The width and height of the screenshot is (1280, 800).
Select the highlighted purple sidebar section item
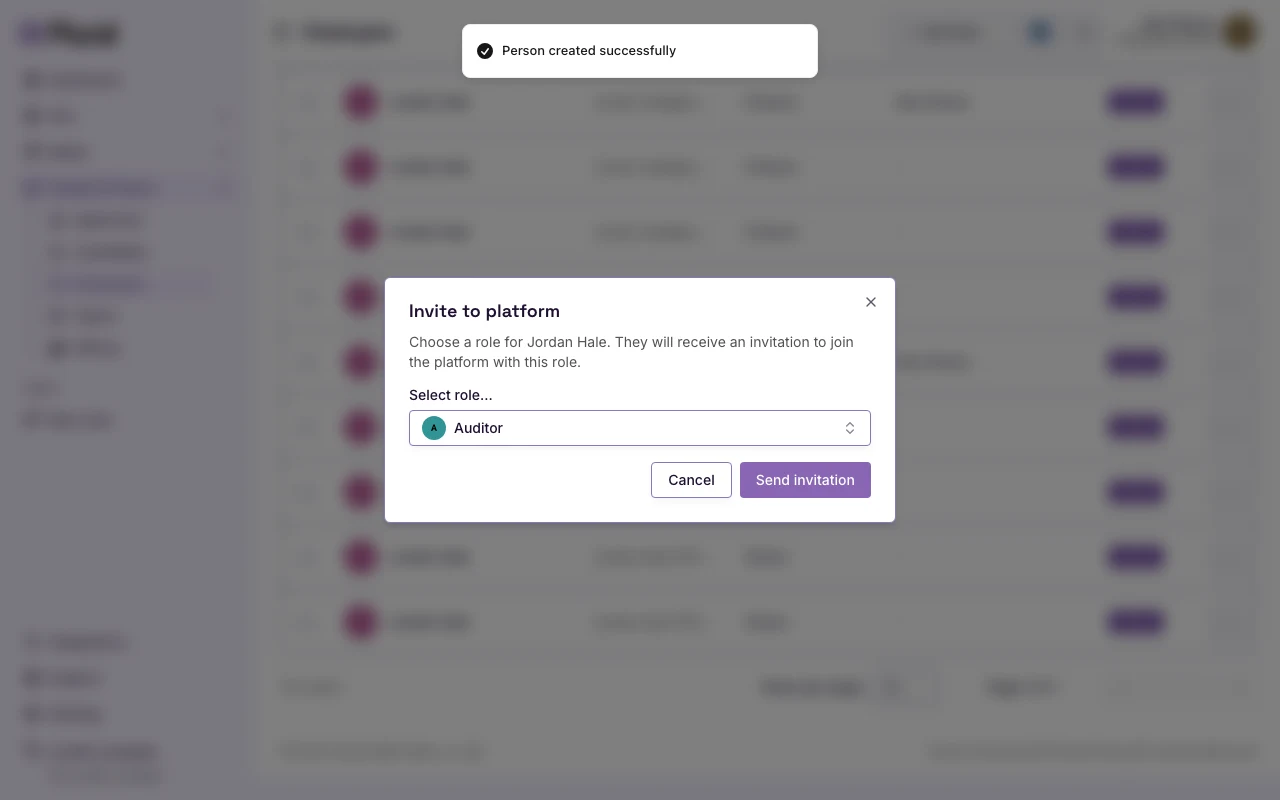(128, 188)
